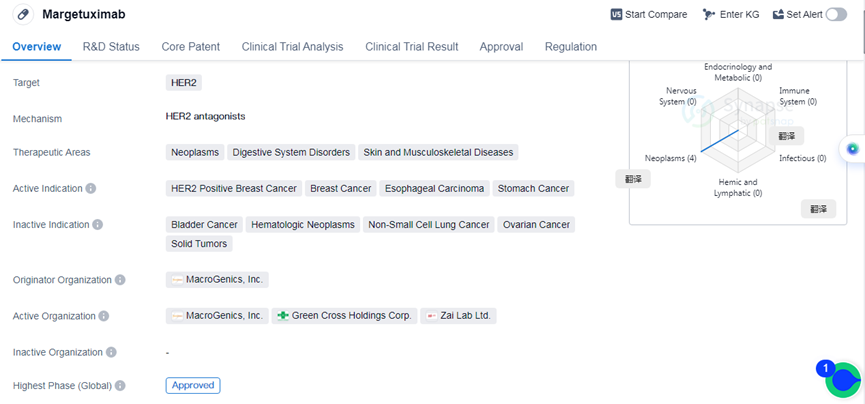Click info icon next to Highest Phase (Global)

(120, 385)
